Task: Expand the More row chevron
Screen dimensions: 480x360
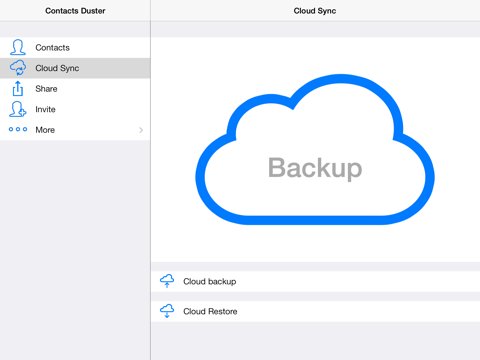Action: [x=141, y=130]
